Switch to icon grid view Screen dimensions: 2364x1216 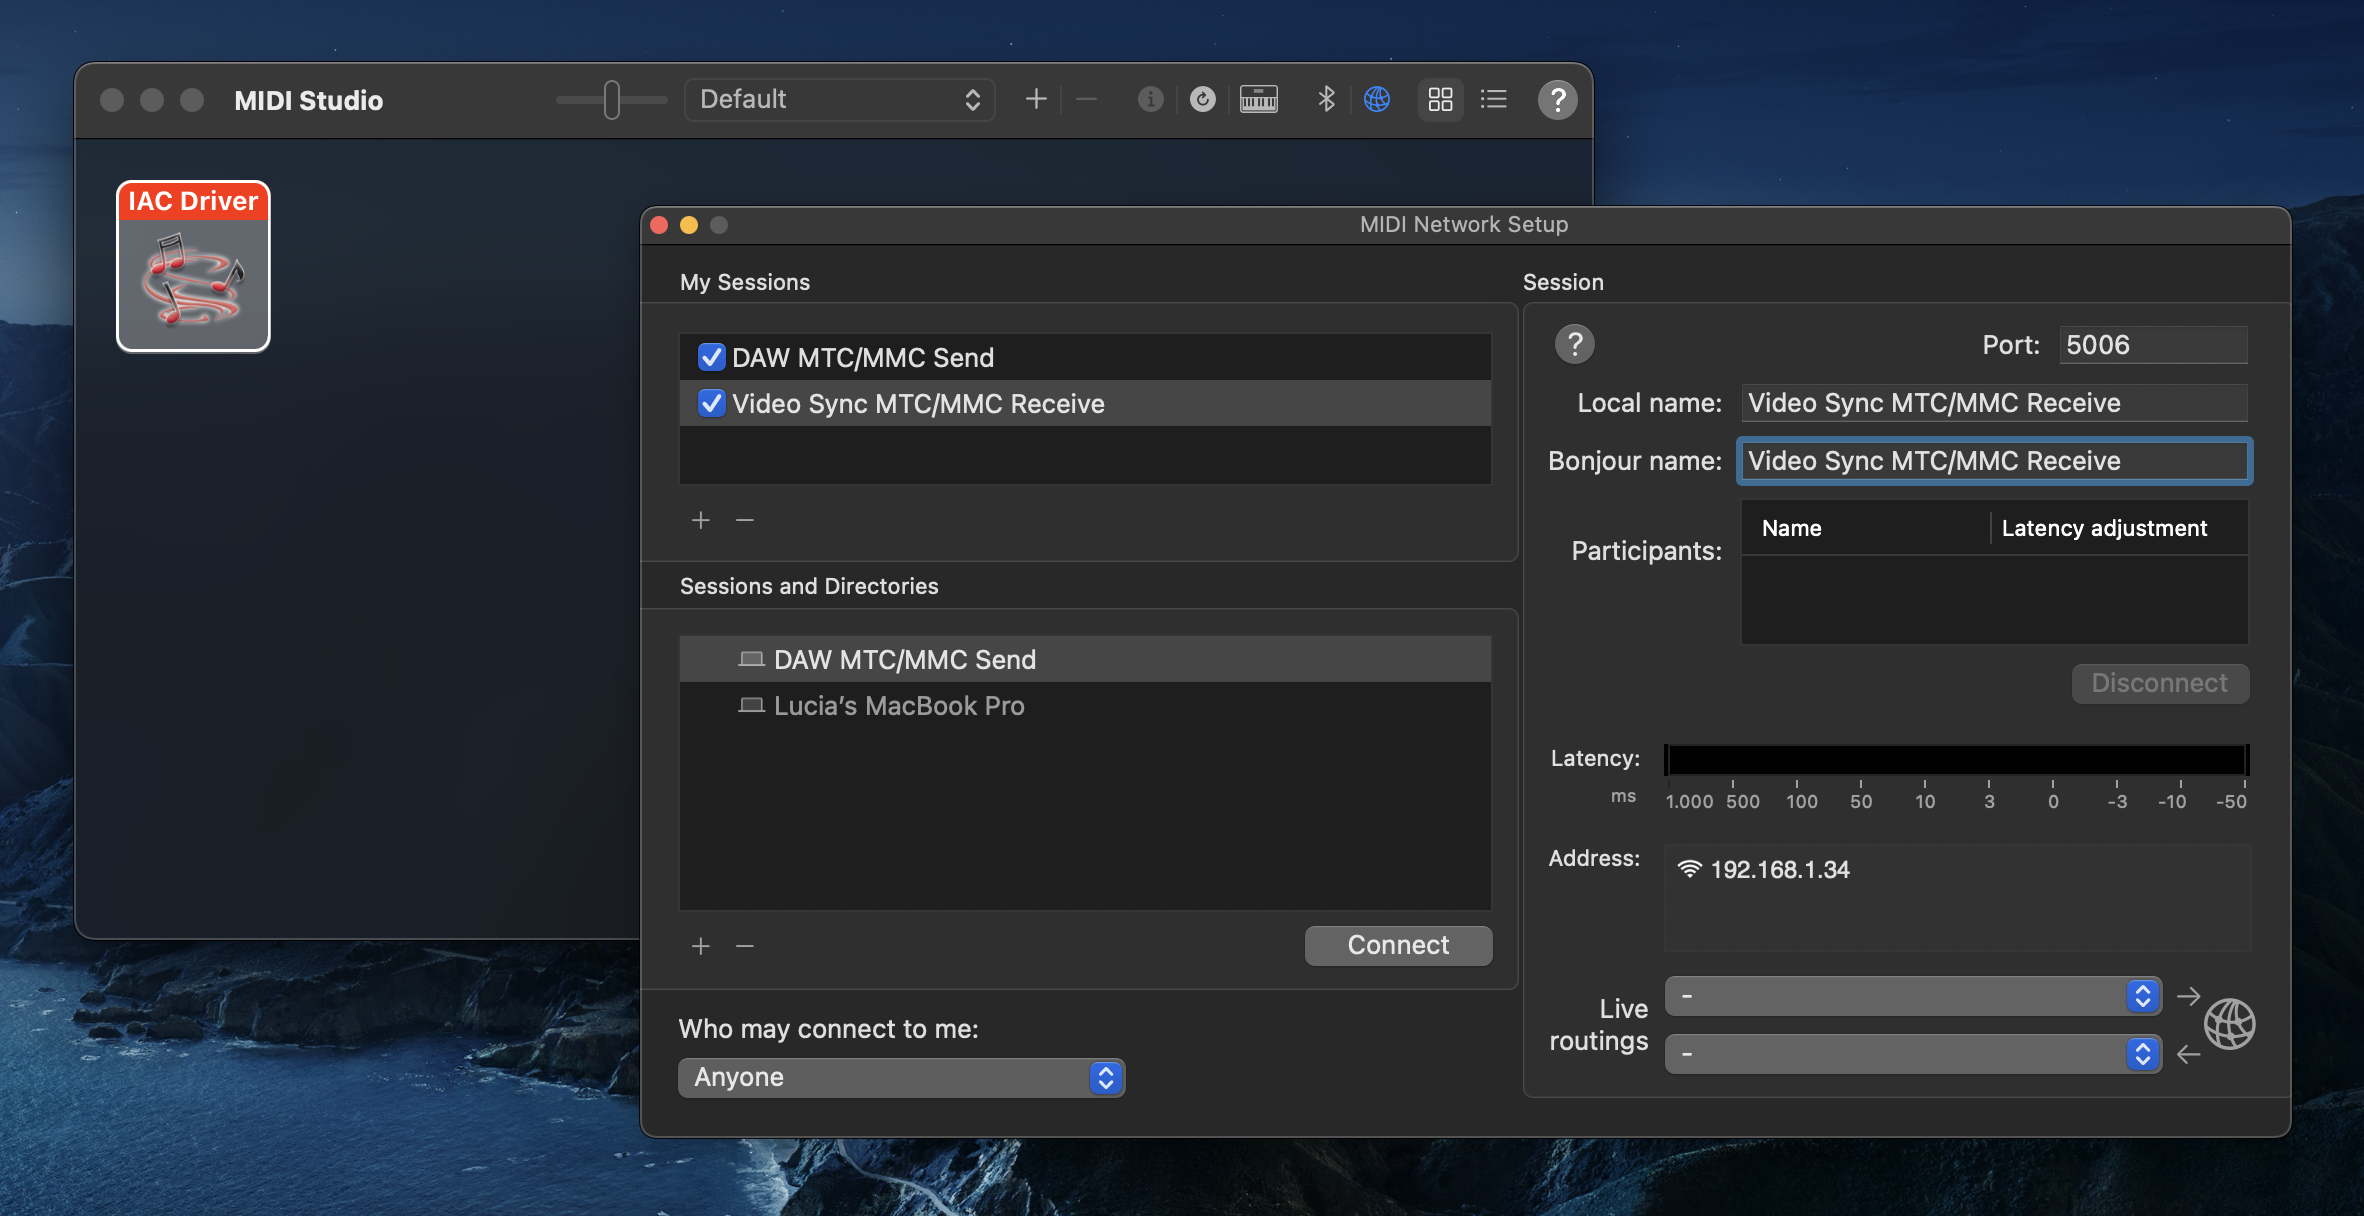(1440, 99)
